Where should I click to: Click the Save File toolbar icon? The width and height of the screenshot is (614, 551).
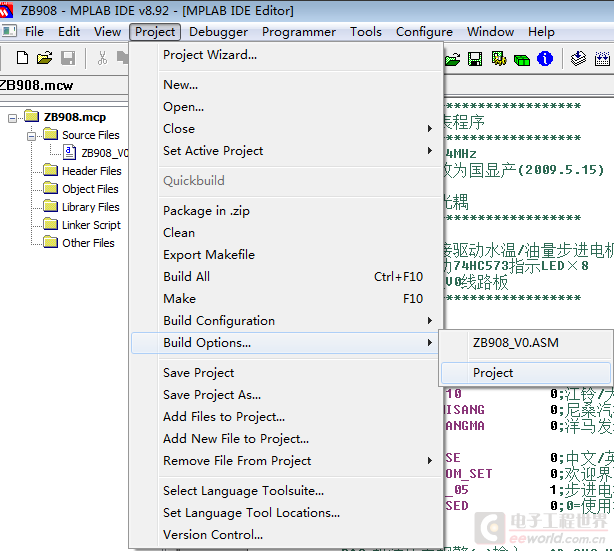tap(68, 58)
